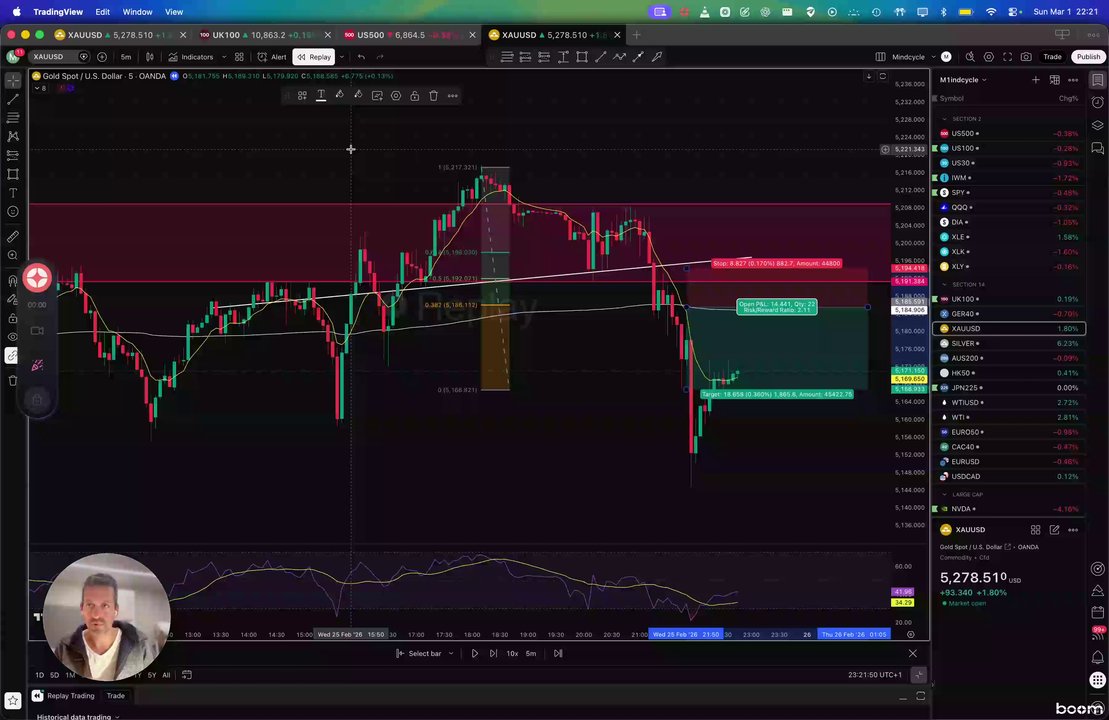1109x720 pixels.
Task: Delete the selected drawing from floating toolbar
Action: tap(434, 95)
